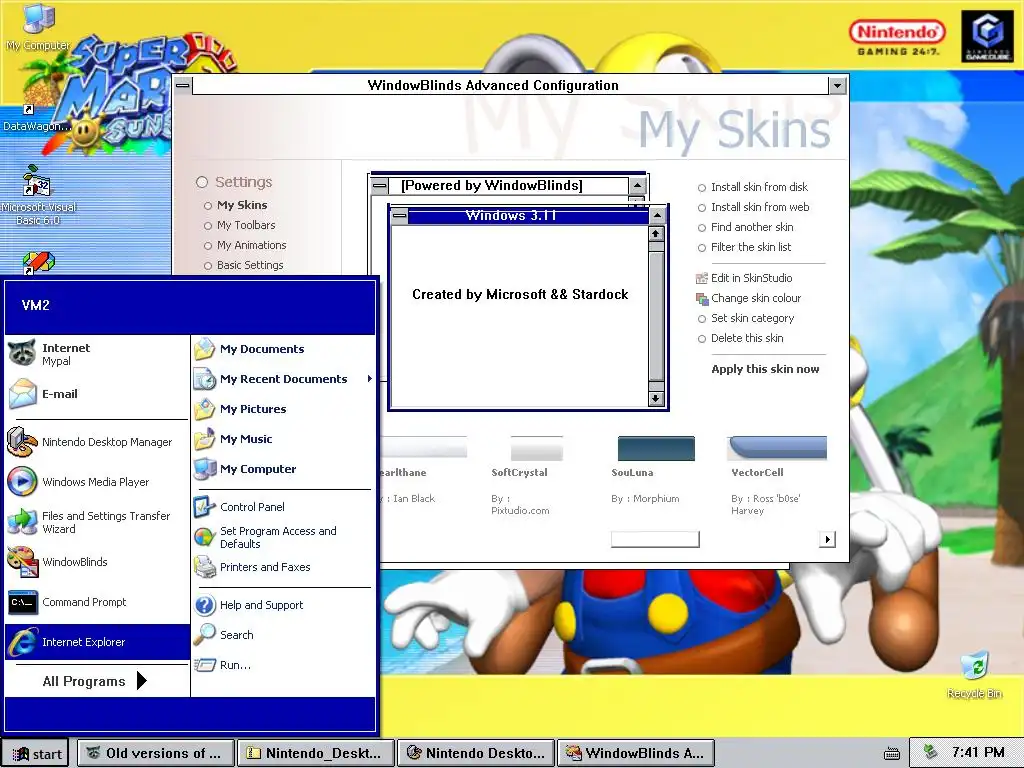The image size is (1024, 768).
Task: Launch Internet Explorer from Start menu
Action: coord(97,642)
